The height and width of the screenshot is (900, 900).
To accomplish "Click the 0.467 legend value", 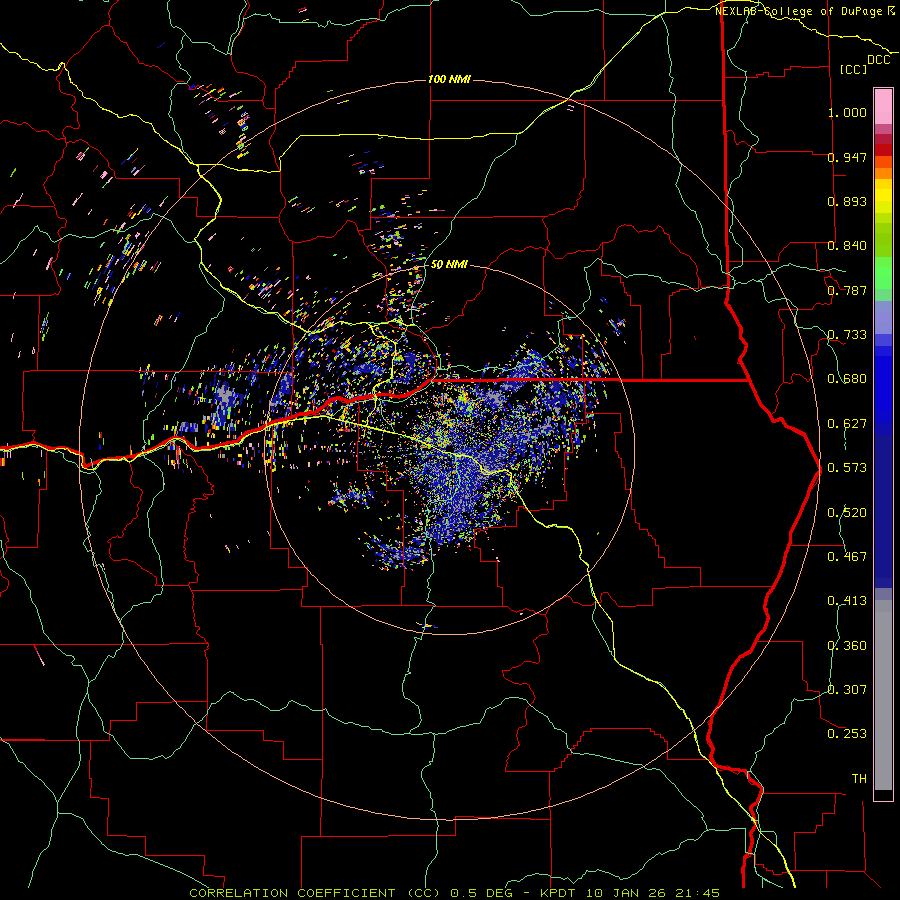I will [847, 557].
